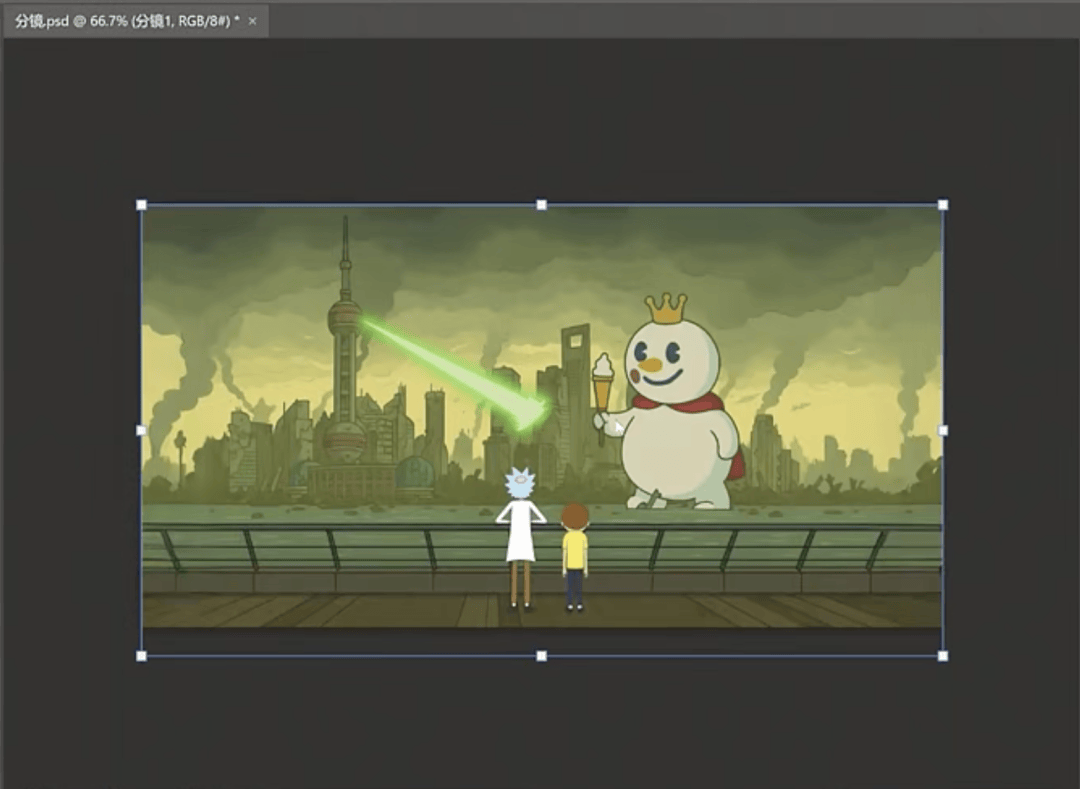Click Morty's yellow shirt

(x=574, y=550)
